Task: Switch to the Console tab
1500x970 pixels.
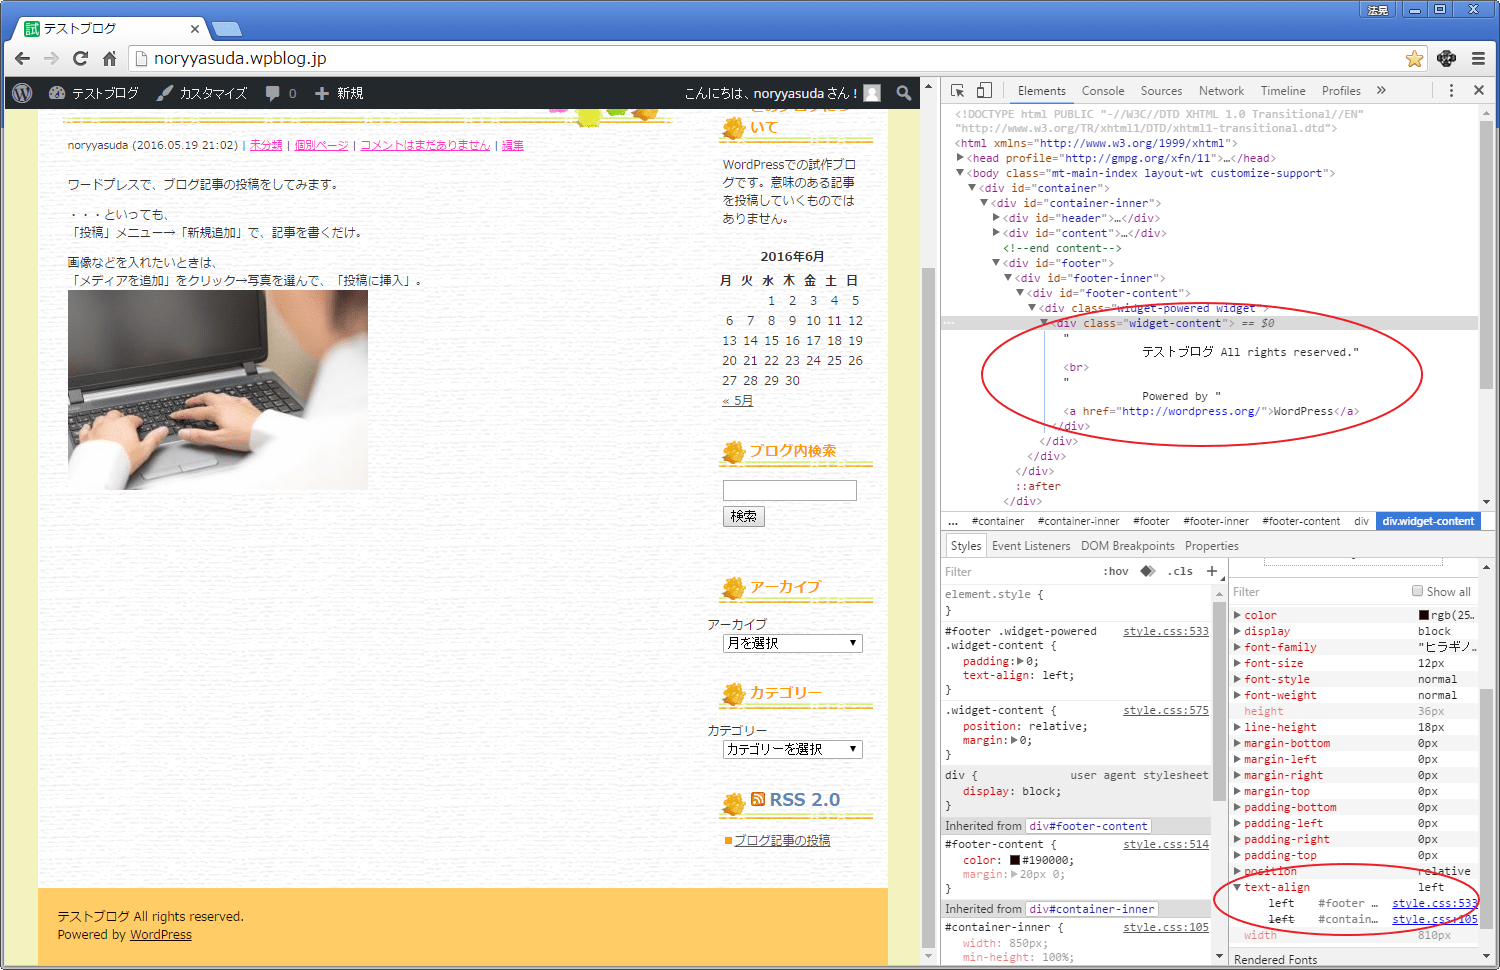Action: coord(1102,91)
